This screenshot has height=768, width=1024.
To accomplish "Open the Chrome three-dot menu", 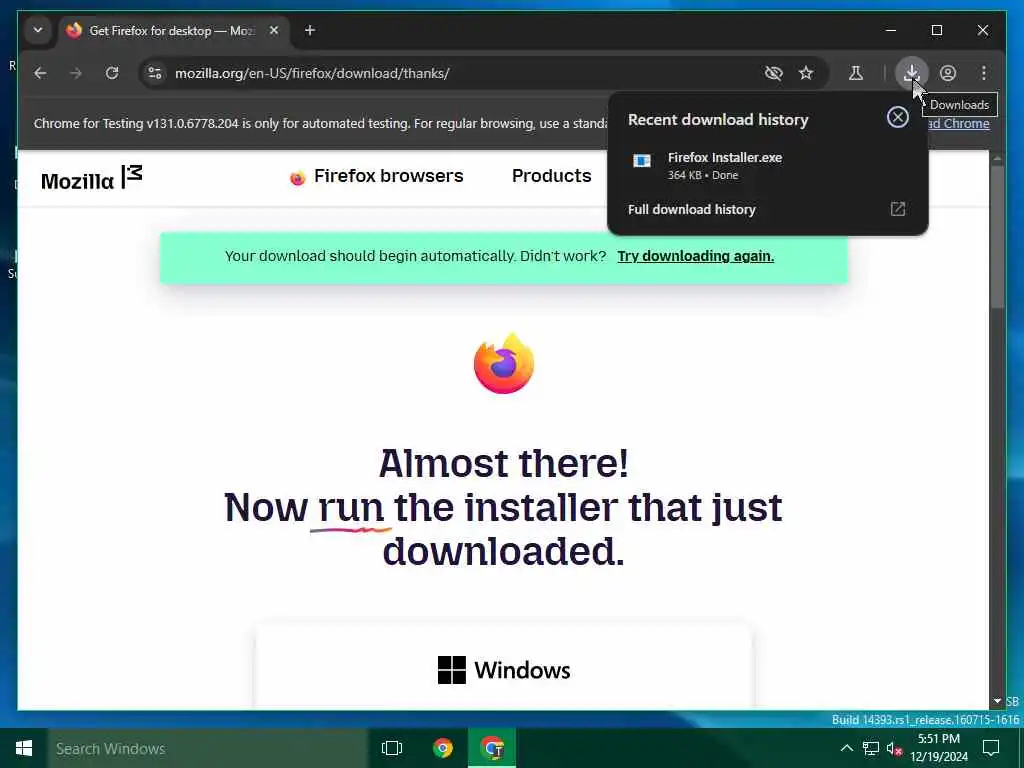I will click(x=984, y=73).
